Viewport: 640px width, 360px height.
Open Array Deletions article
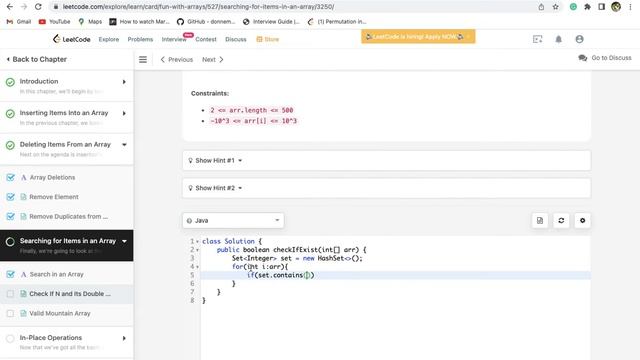52,178
